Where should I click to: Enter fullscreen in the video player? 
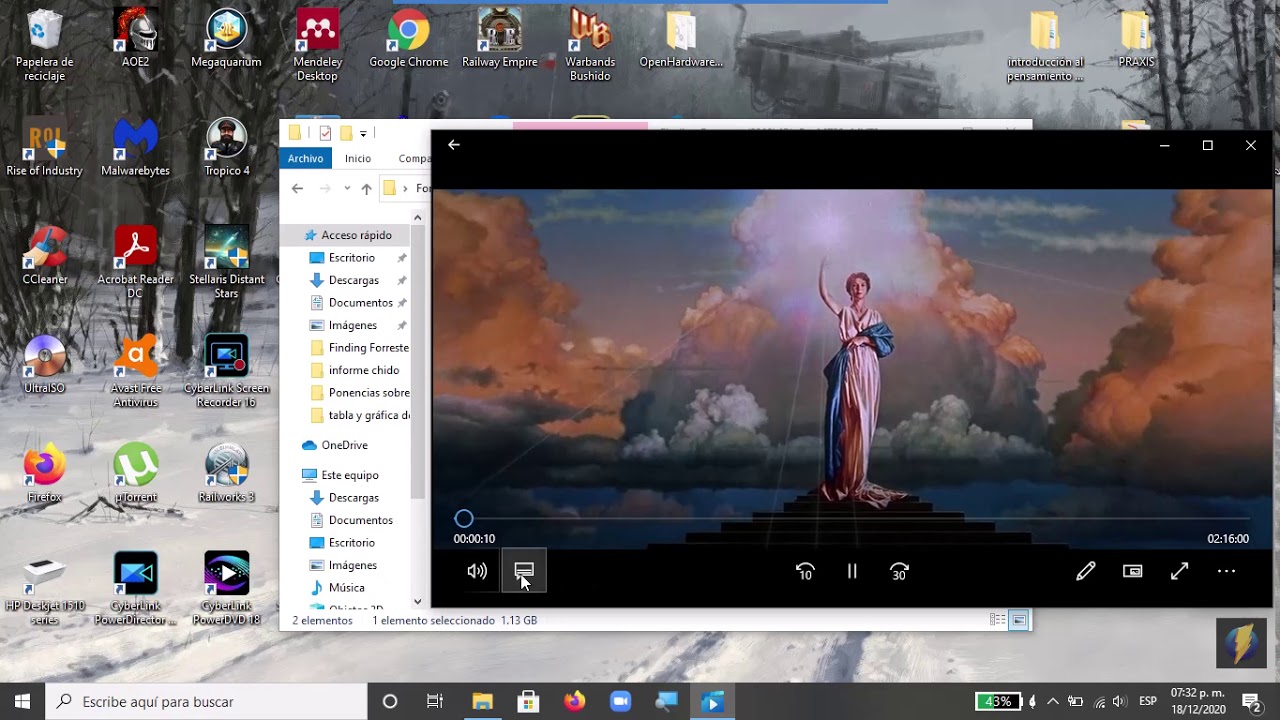[x=1179, y=571]
